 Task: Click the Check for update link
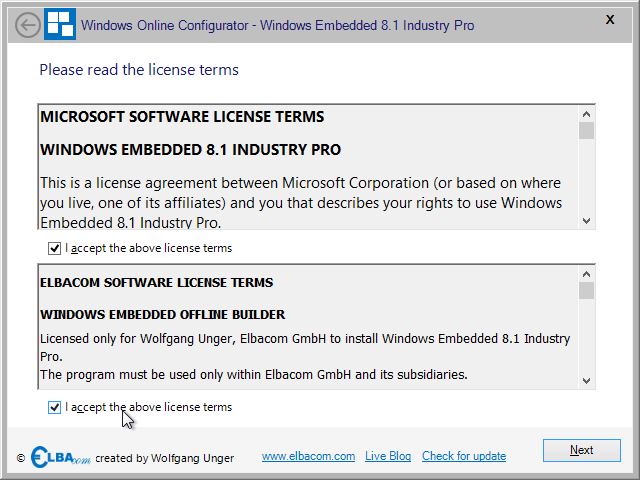(464, 456)
